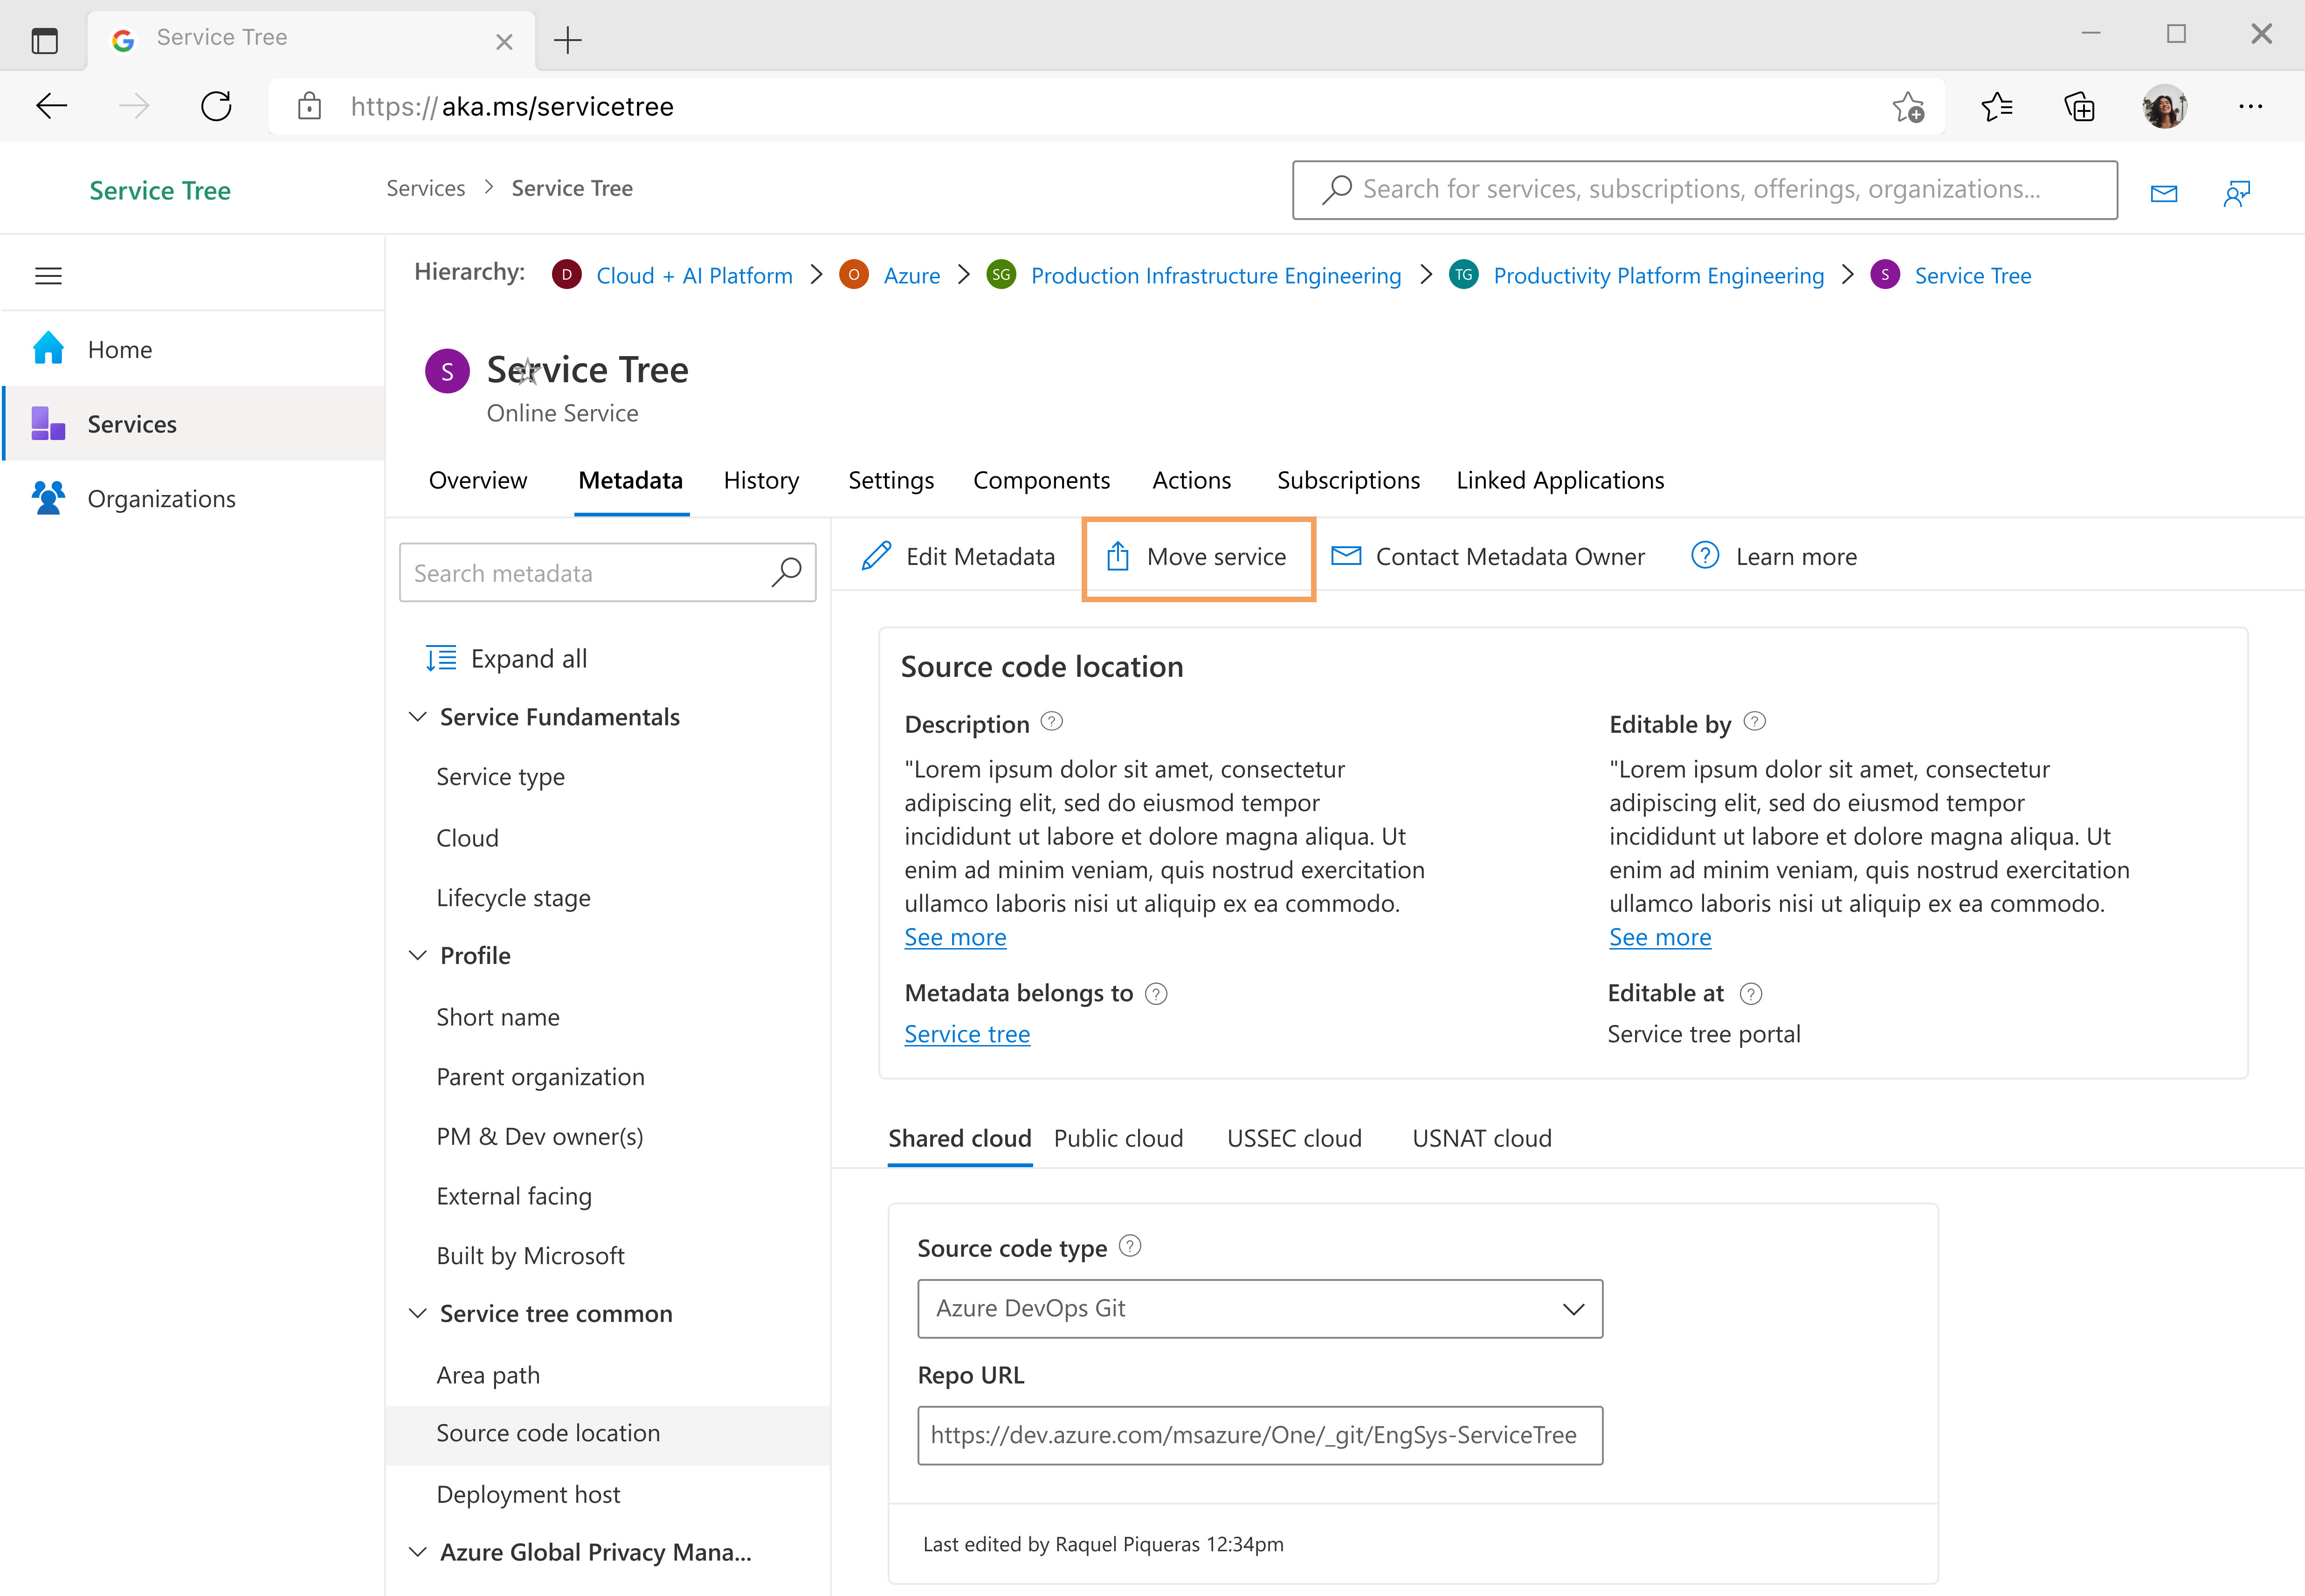Collapse the Profile section

pyautogui.click(x=418, y=955)
